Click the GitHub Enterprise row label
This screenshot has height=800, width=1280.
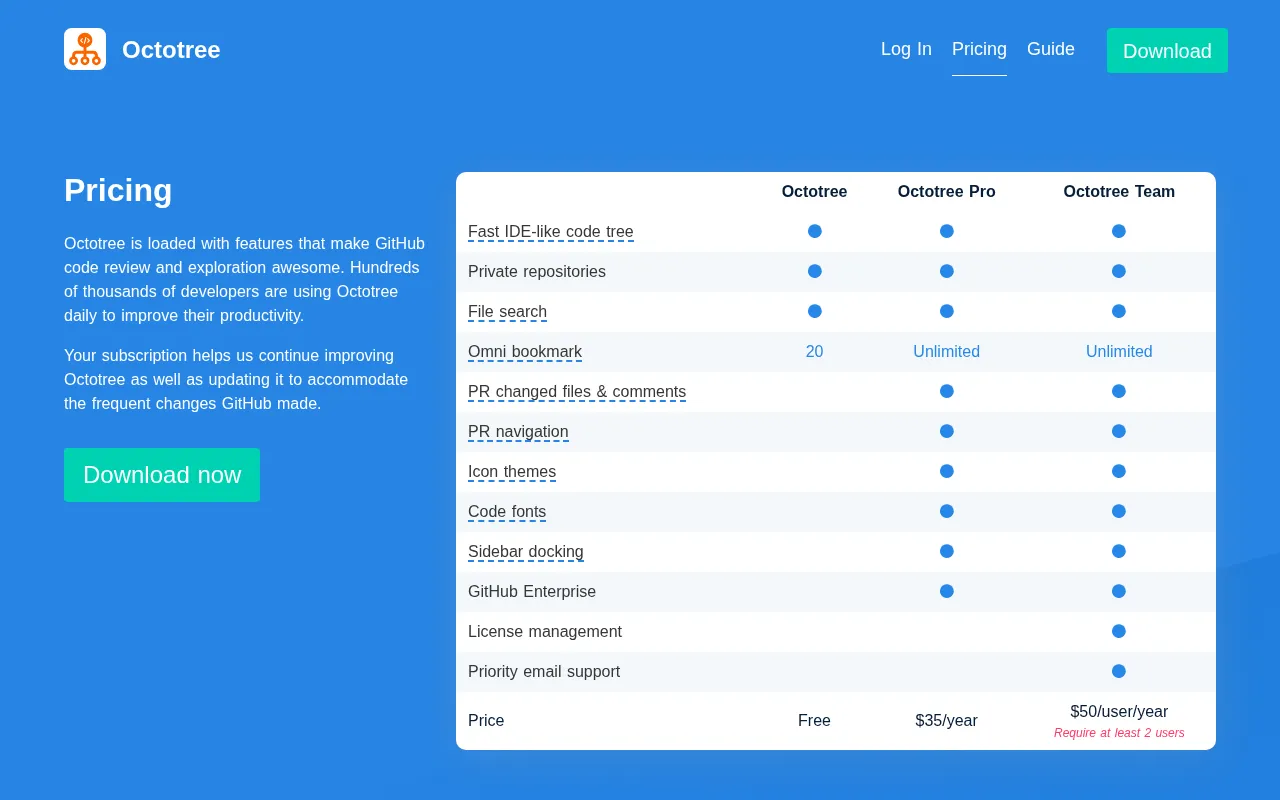(x=532, y=592)
